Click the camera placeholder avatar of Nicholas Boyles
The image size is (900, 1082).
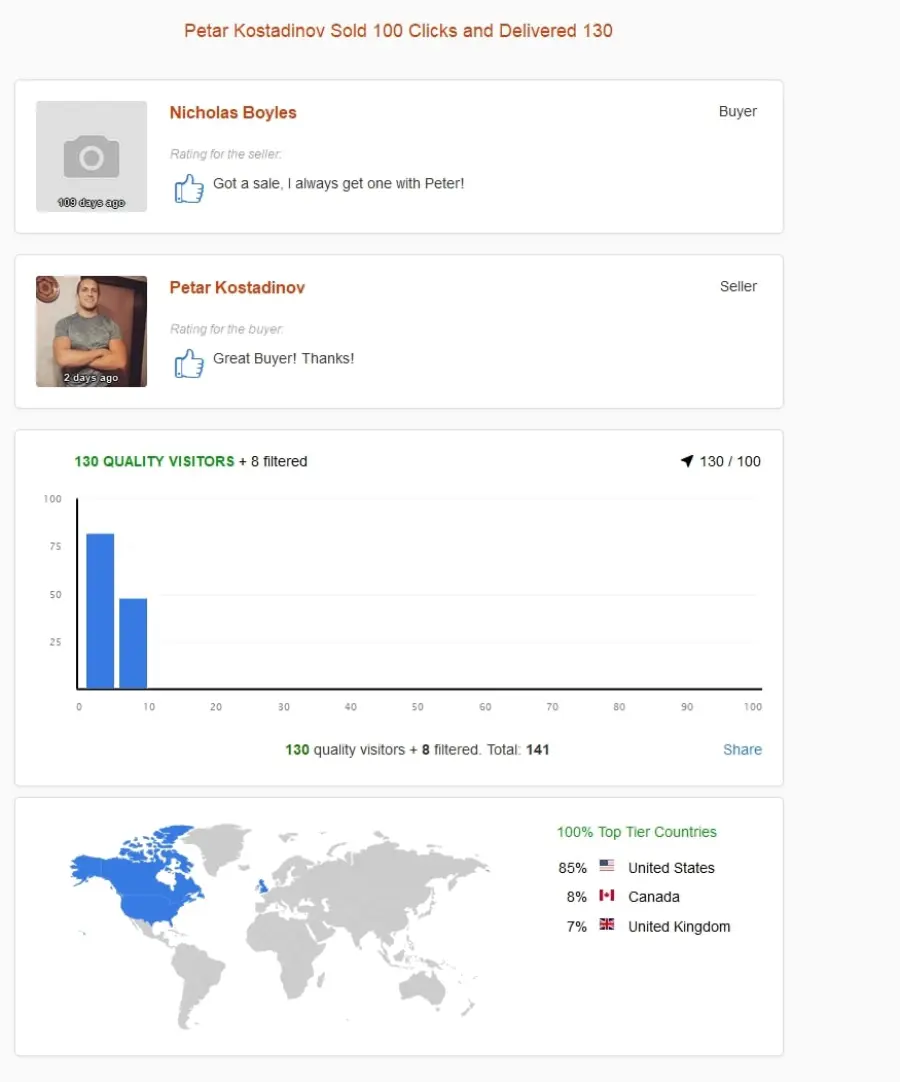[x=91, y=156]
